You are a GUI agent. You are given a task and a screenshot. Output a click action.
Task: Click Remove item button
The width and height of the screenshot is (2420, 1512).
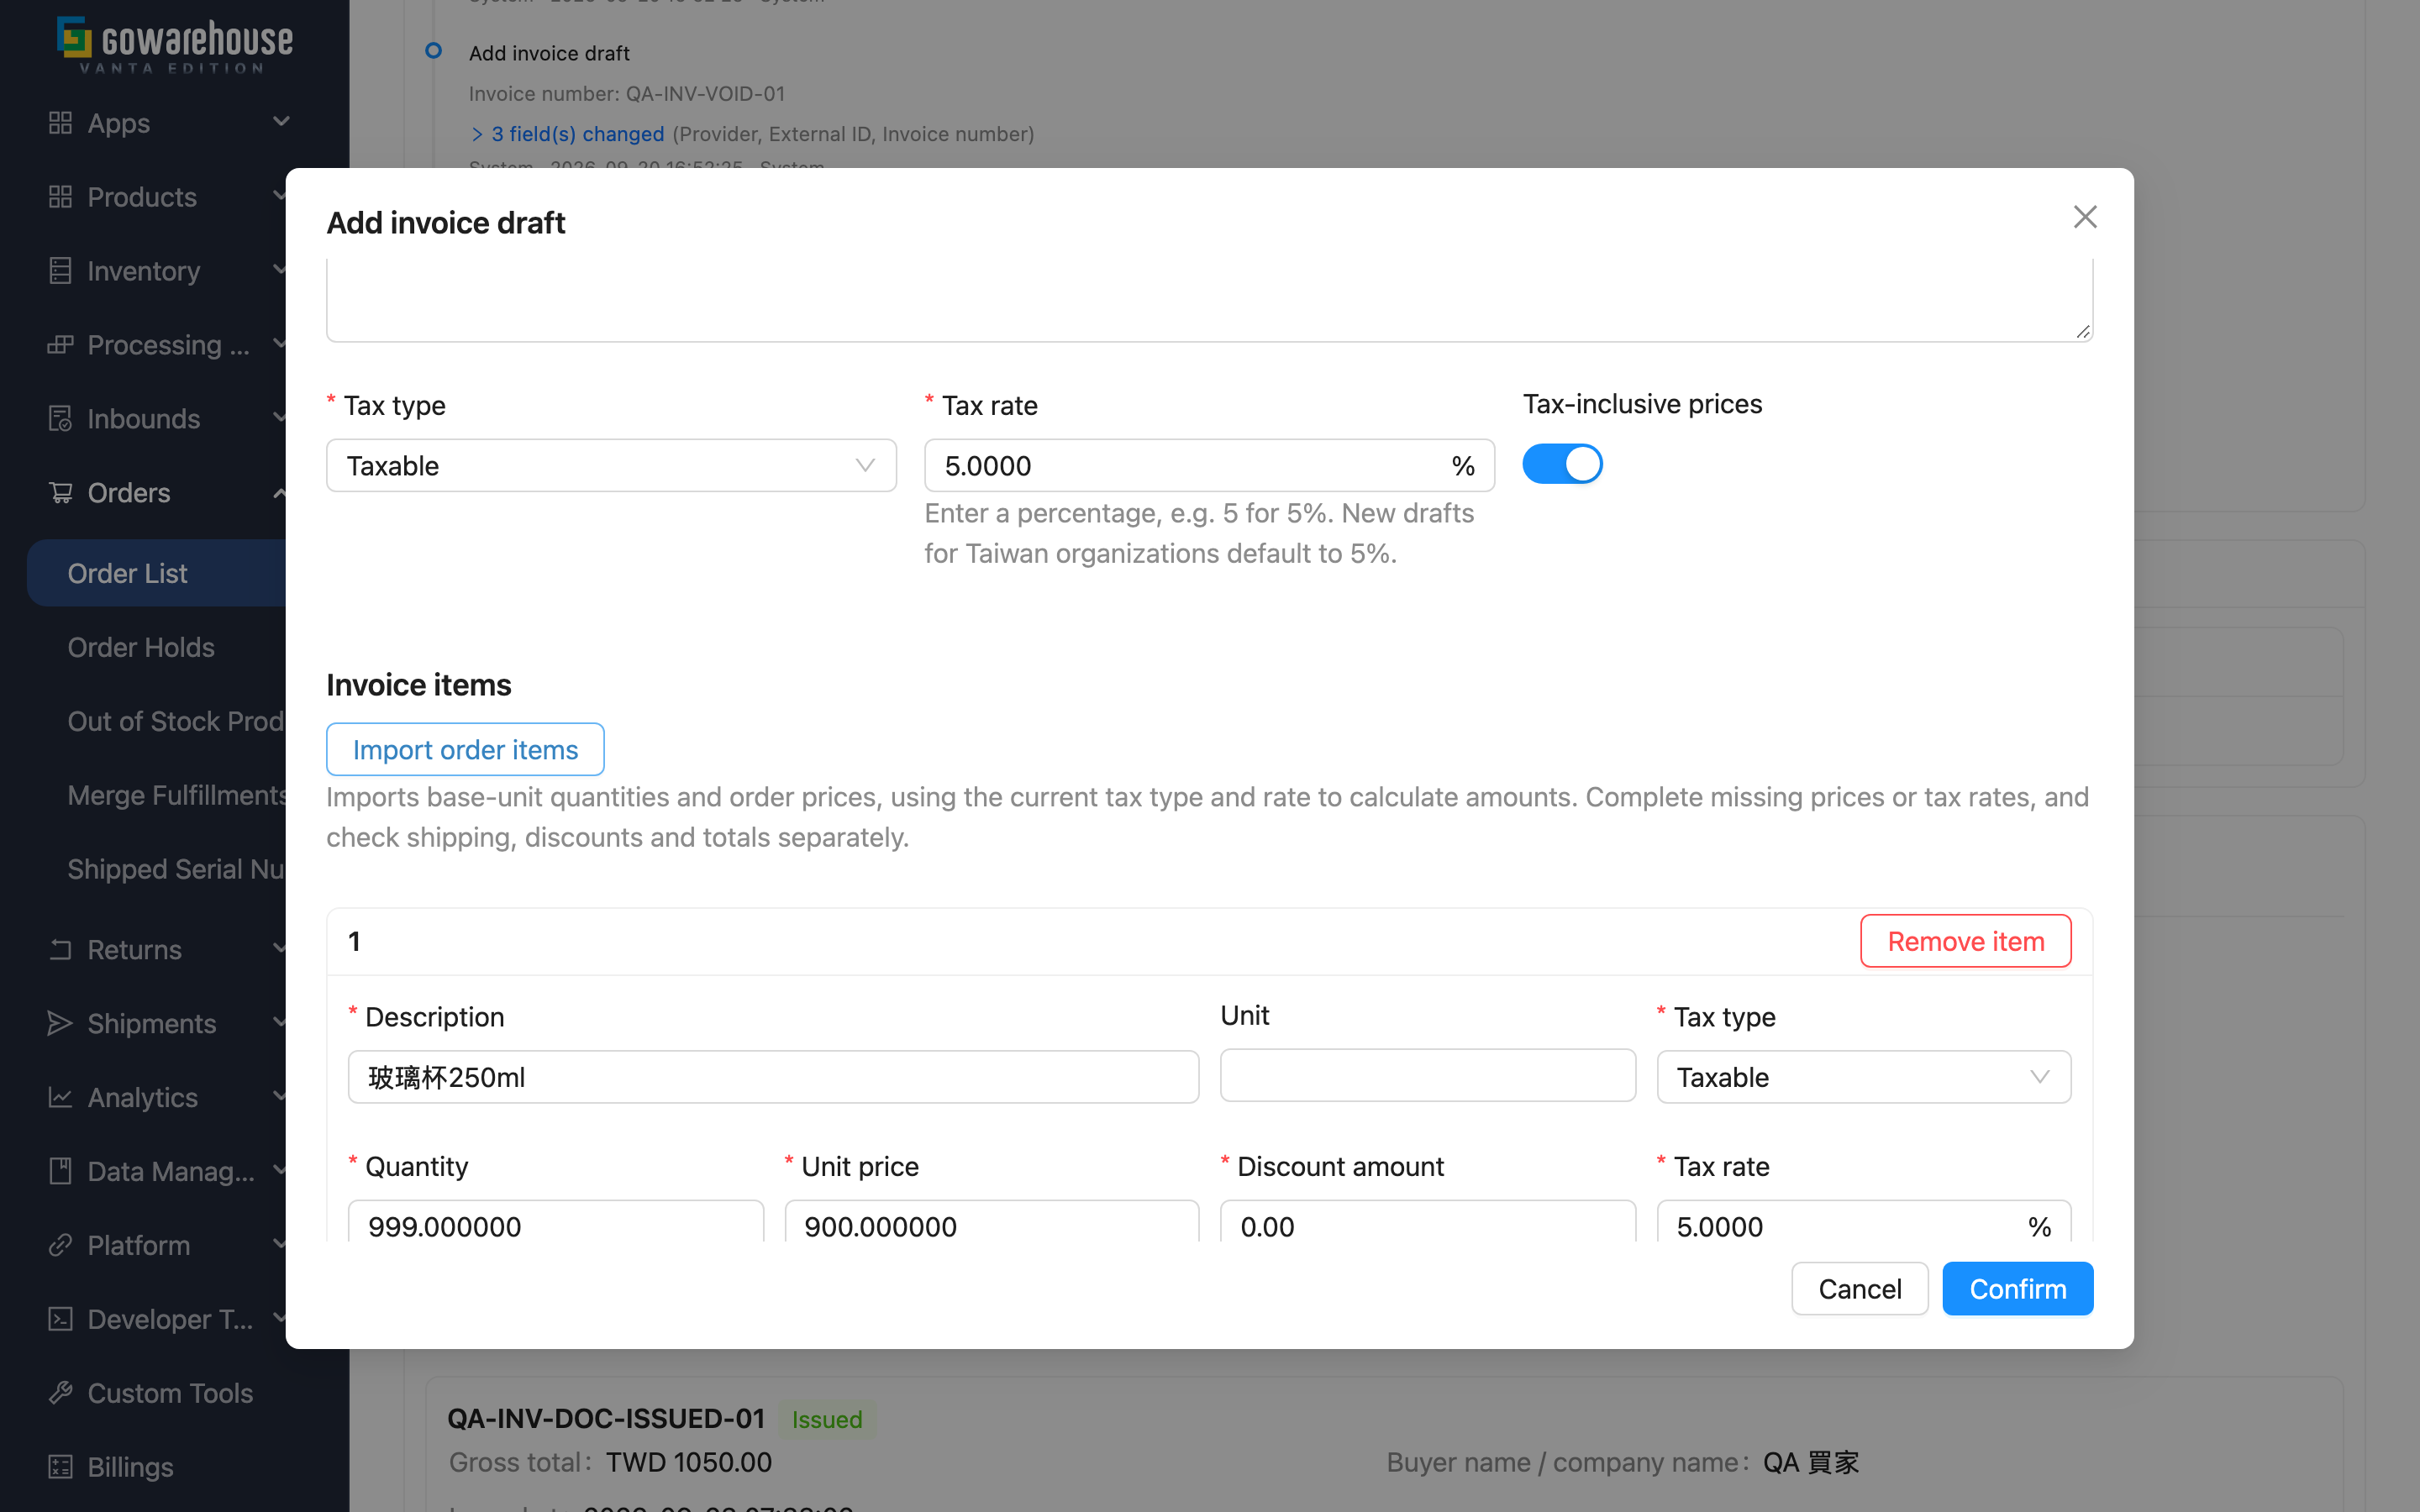(1965, 941)
